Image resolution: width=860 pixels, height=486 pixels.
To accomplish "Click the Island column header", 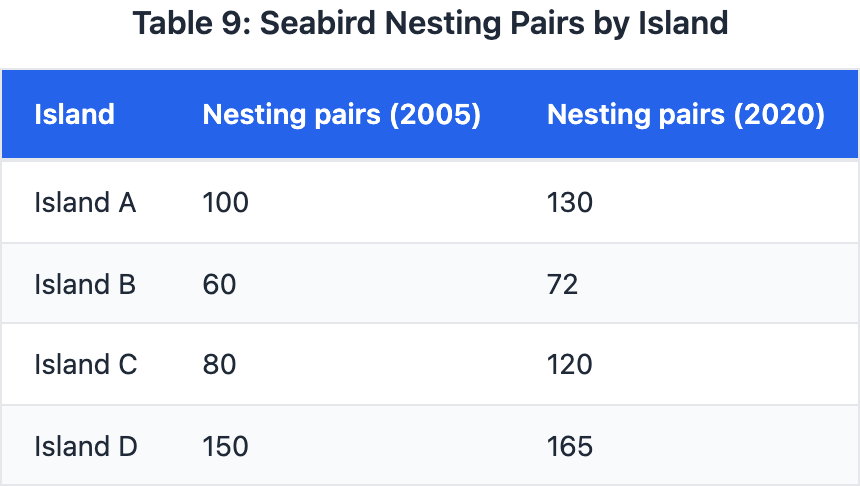I will 74,114.
